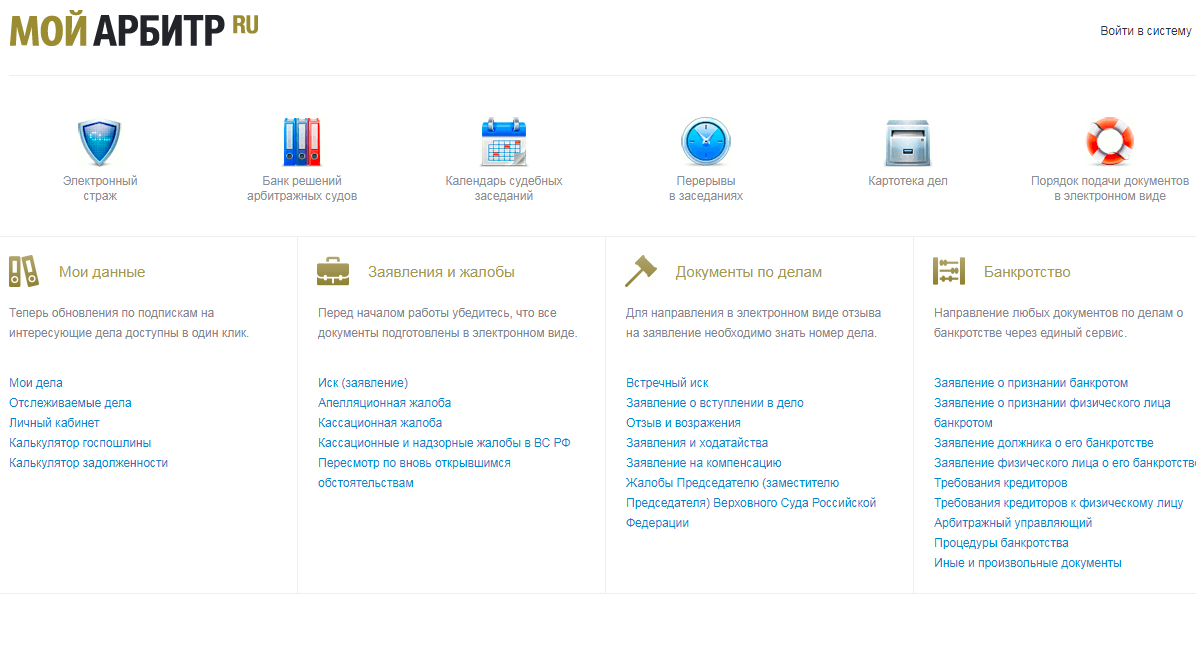Viewport: 1196px width, 662px height.
Task: Open Заявление должника о его банкротстве
Action: pyautogui.click(x=1043, y=442)
